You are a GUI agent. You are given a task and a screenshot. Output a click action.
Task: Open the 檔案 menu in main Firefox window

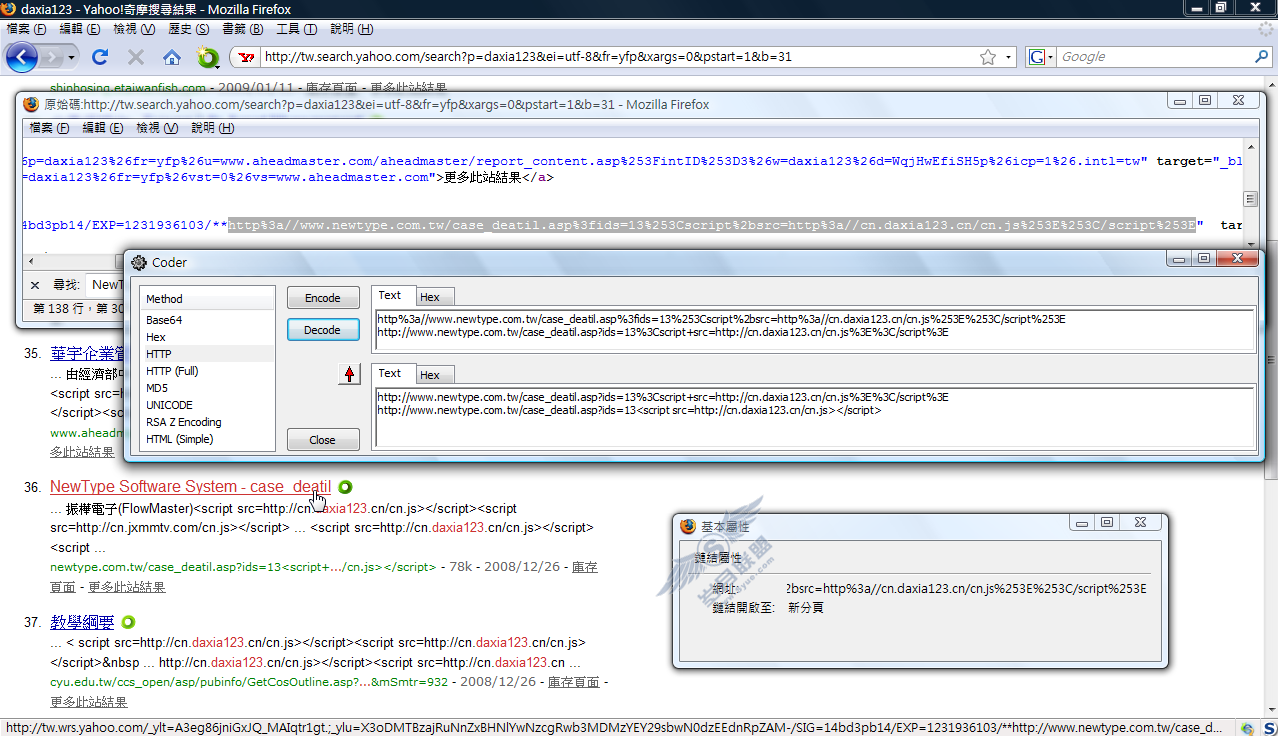26,29
